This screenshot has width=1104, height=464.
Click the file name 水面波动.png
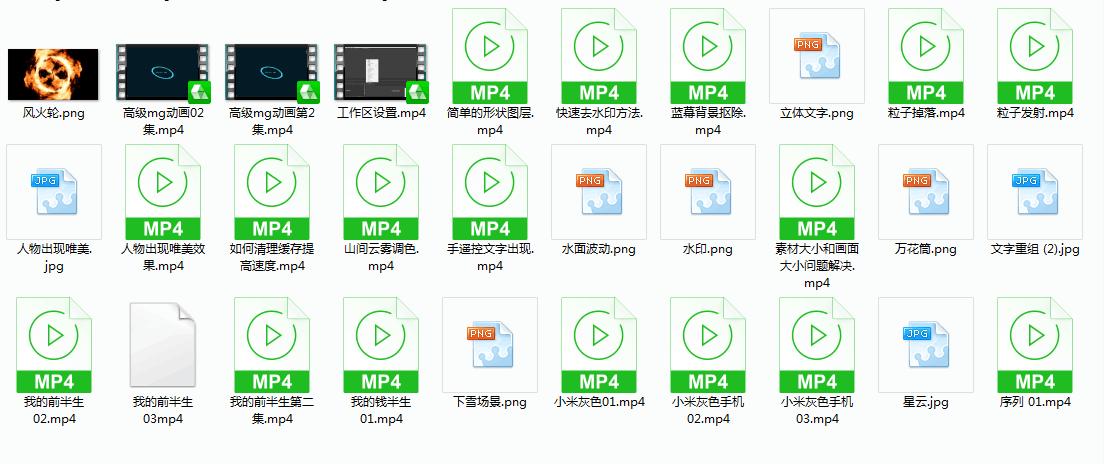point(599,249)
